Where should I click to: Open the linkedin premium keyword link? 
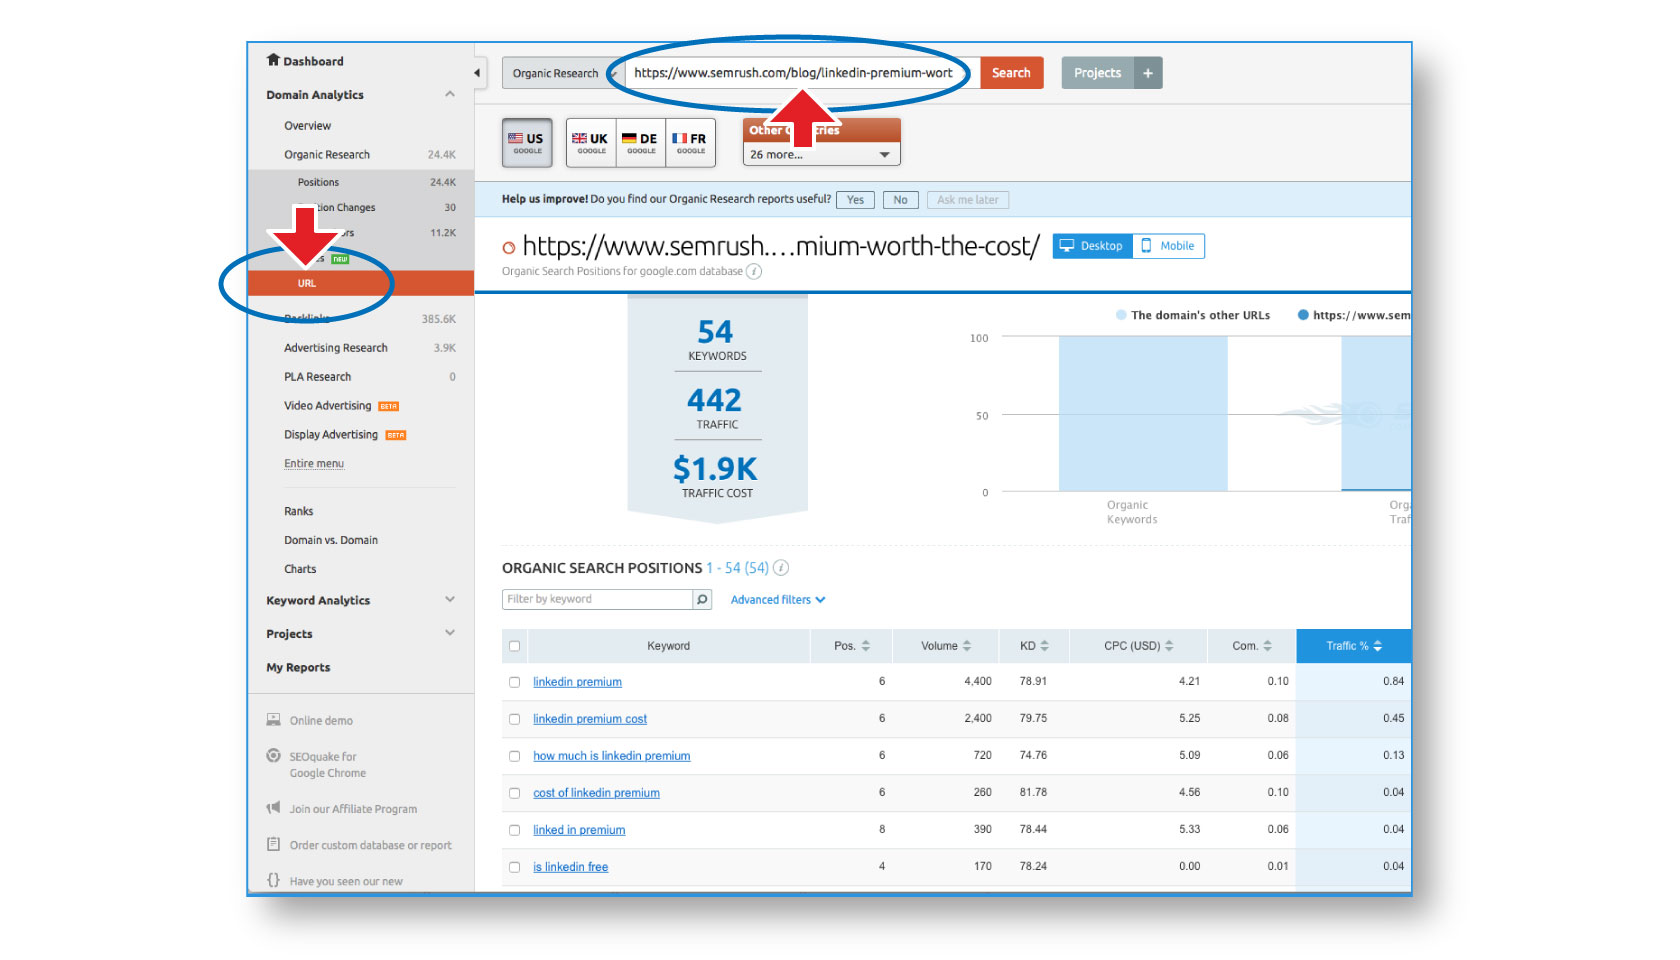pos(577,682)
